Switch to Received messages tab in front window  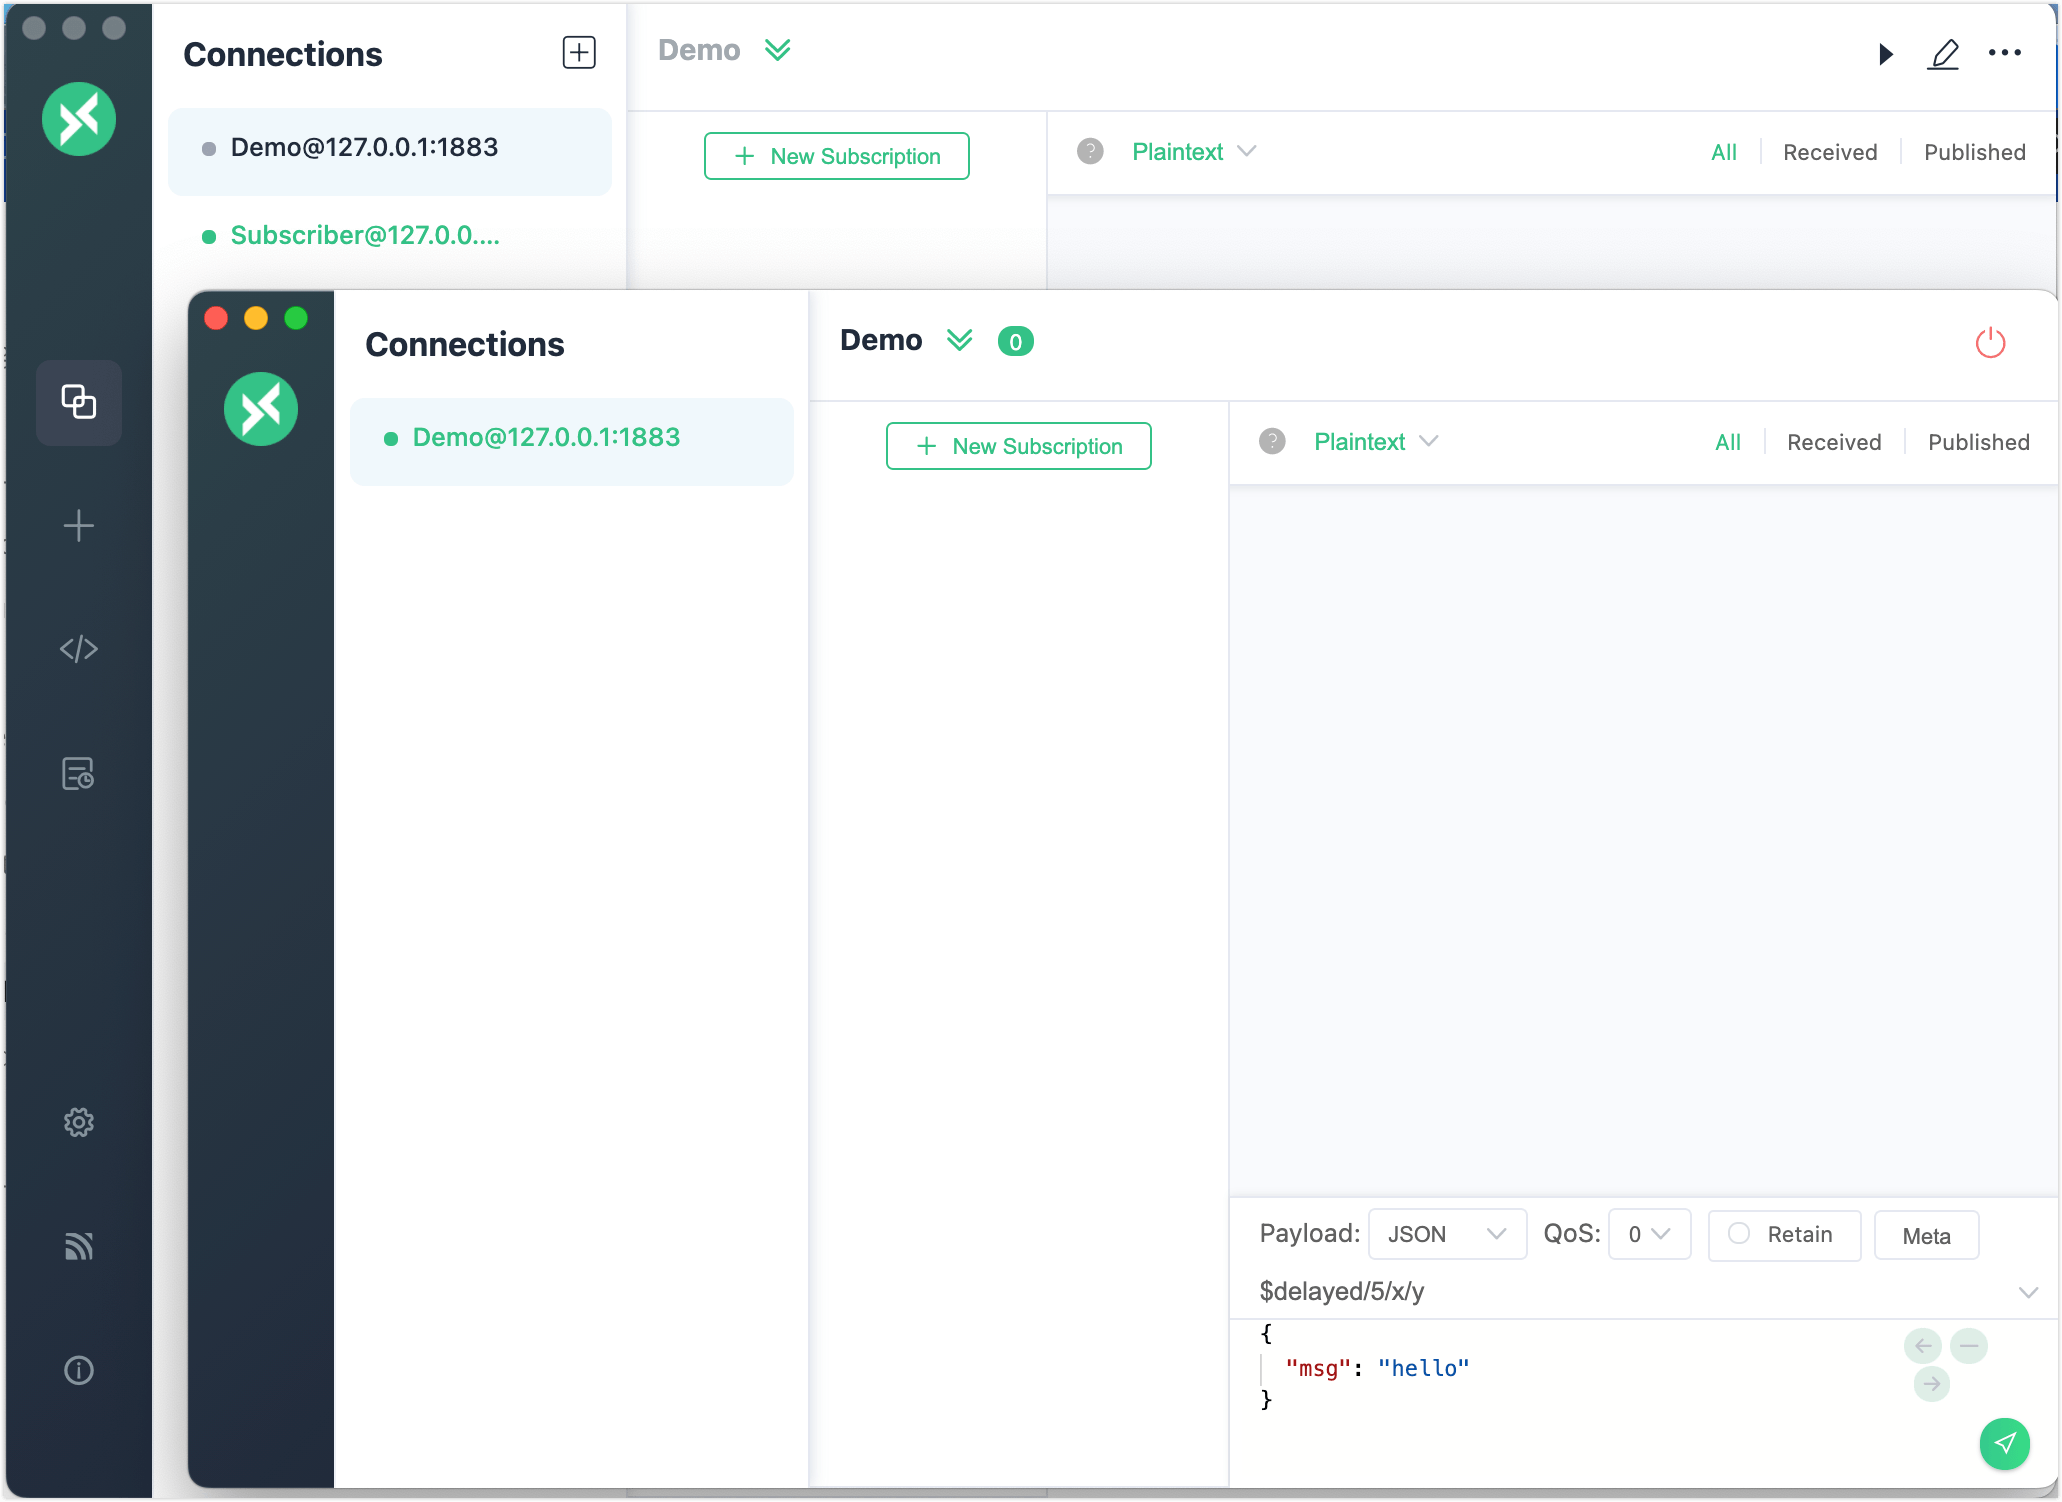(x=1834, y=442)
